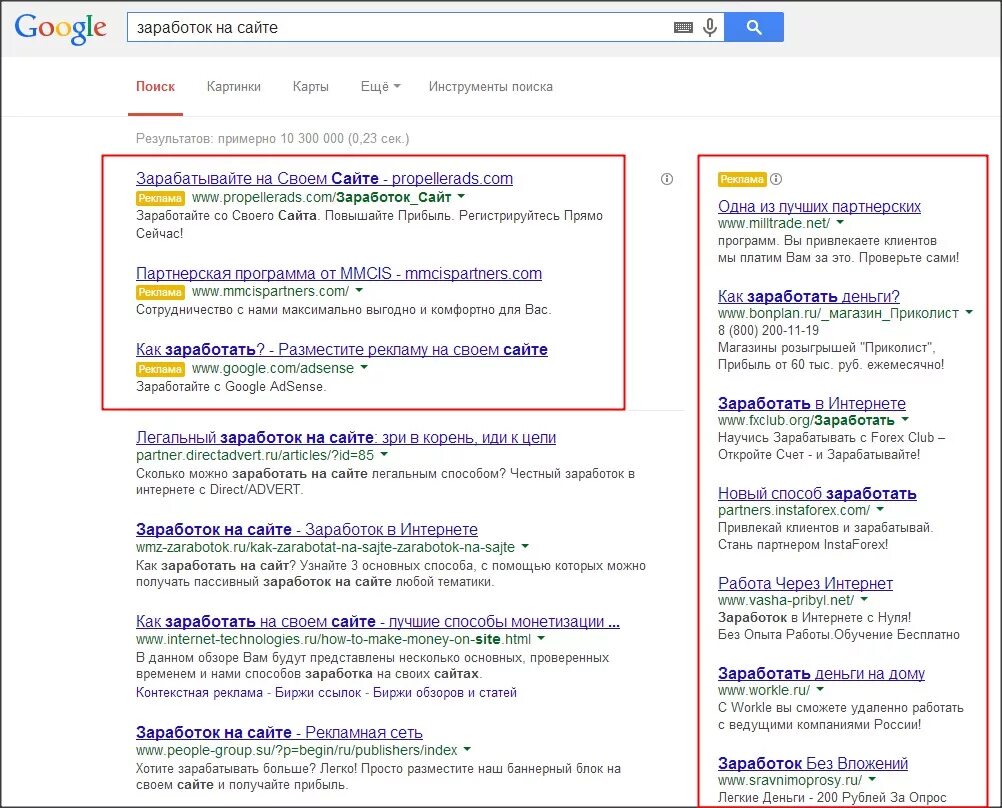
Task: Click the phone number 8 (800) 200-11-19
Action: click(x=768, y=330)
